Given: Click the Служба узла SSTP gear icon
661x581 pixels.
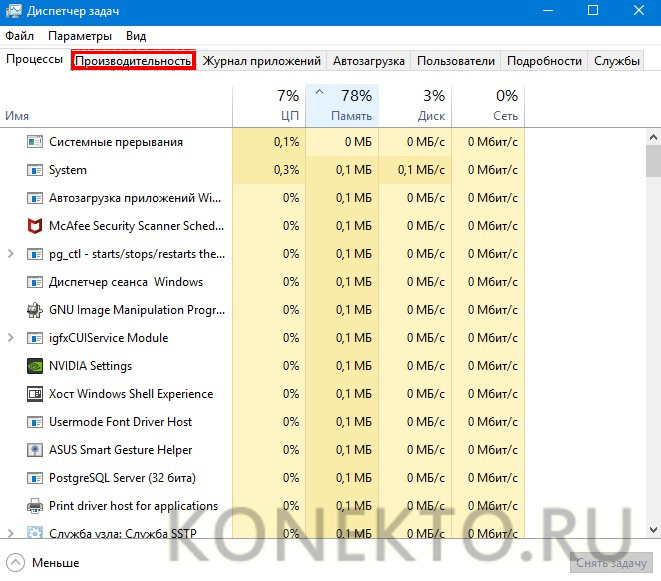Looking at the screenshot, I should tap(35, 533).
